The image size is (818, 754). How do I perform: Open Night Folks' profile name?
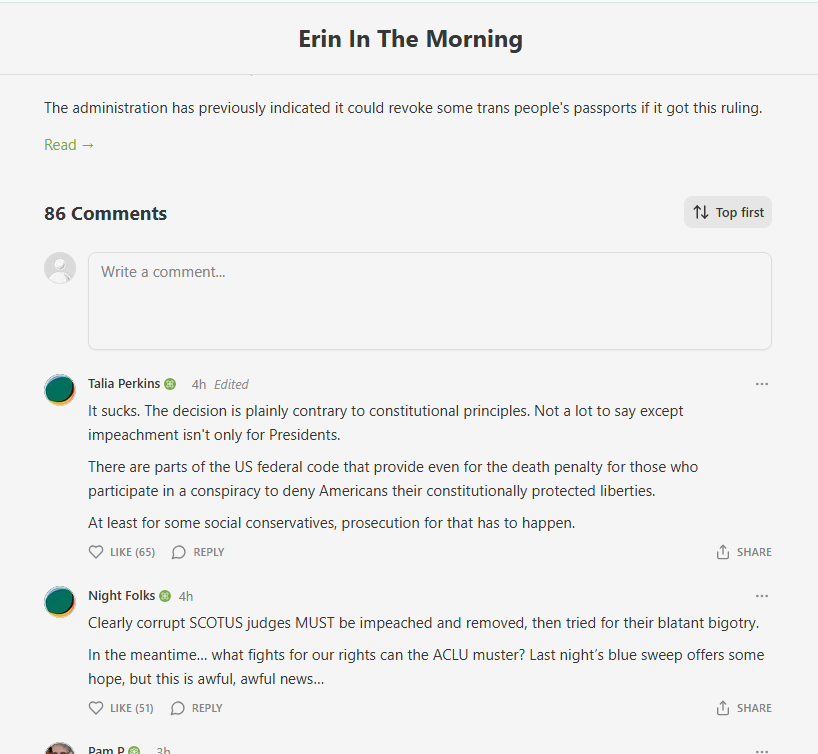121,596
